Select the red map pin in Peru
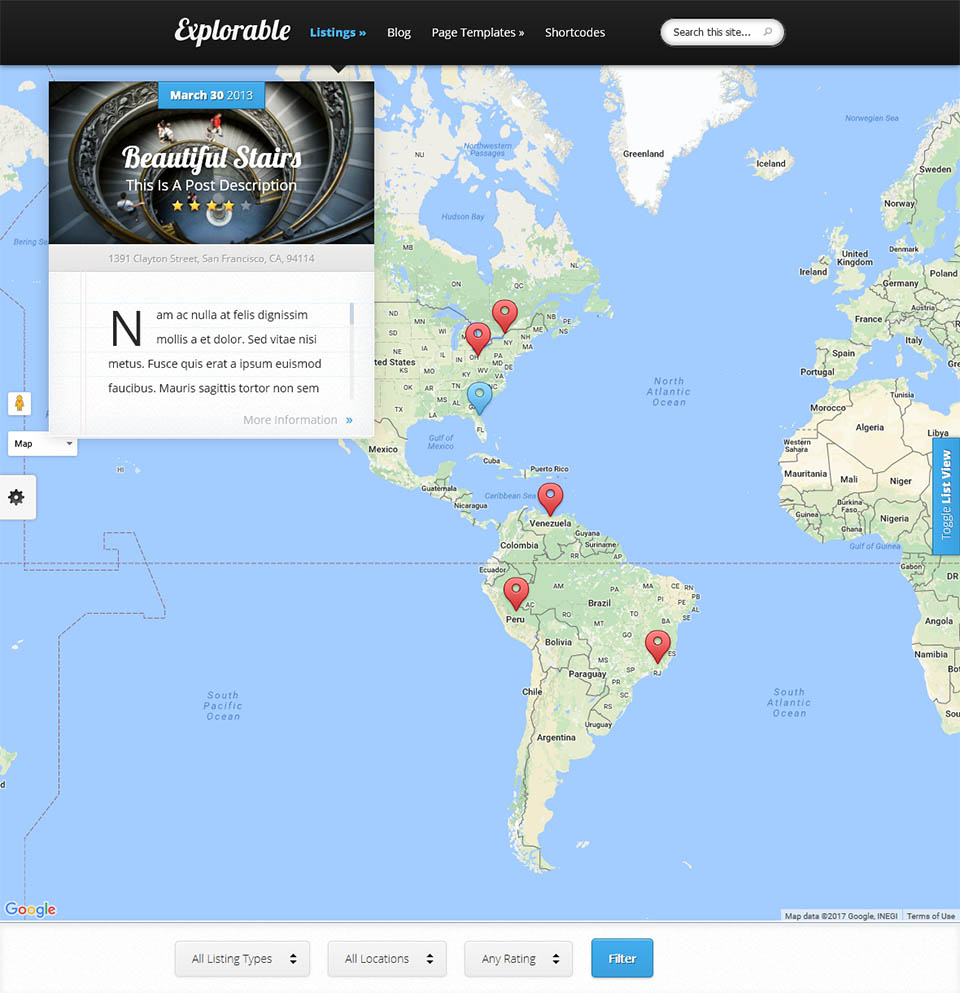Image resolution: width=960 pixels, height=993 pixels. click(516, 592)
